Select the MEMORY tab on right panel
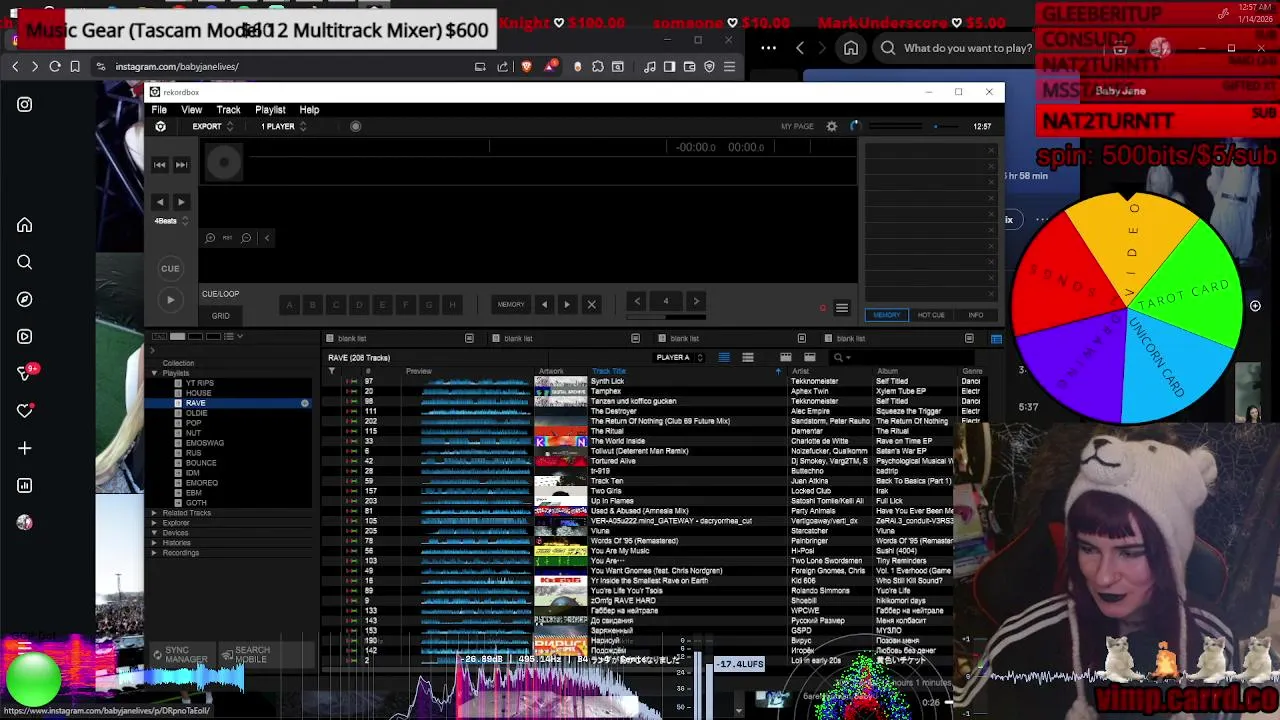 point(887,315)
